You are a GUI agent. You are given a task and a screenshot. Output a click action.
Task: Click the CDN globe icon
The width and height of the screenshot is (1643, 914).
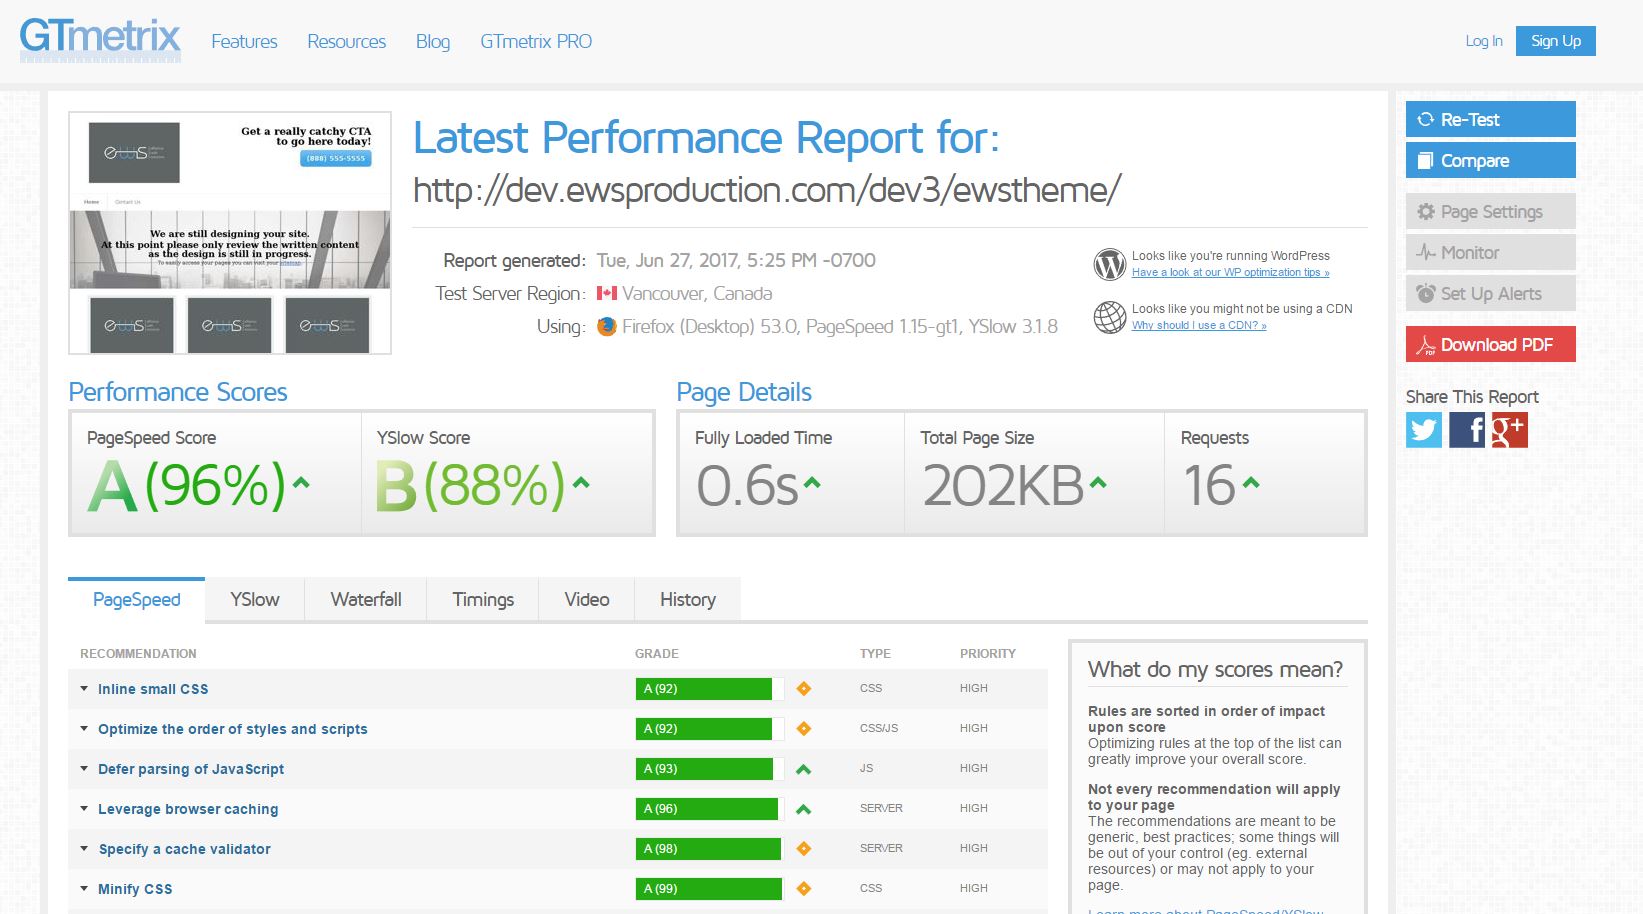[1110, 317]
